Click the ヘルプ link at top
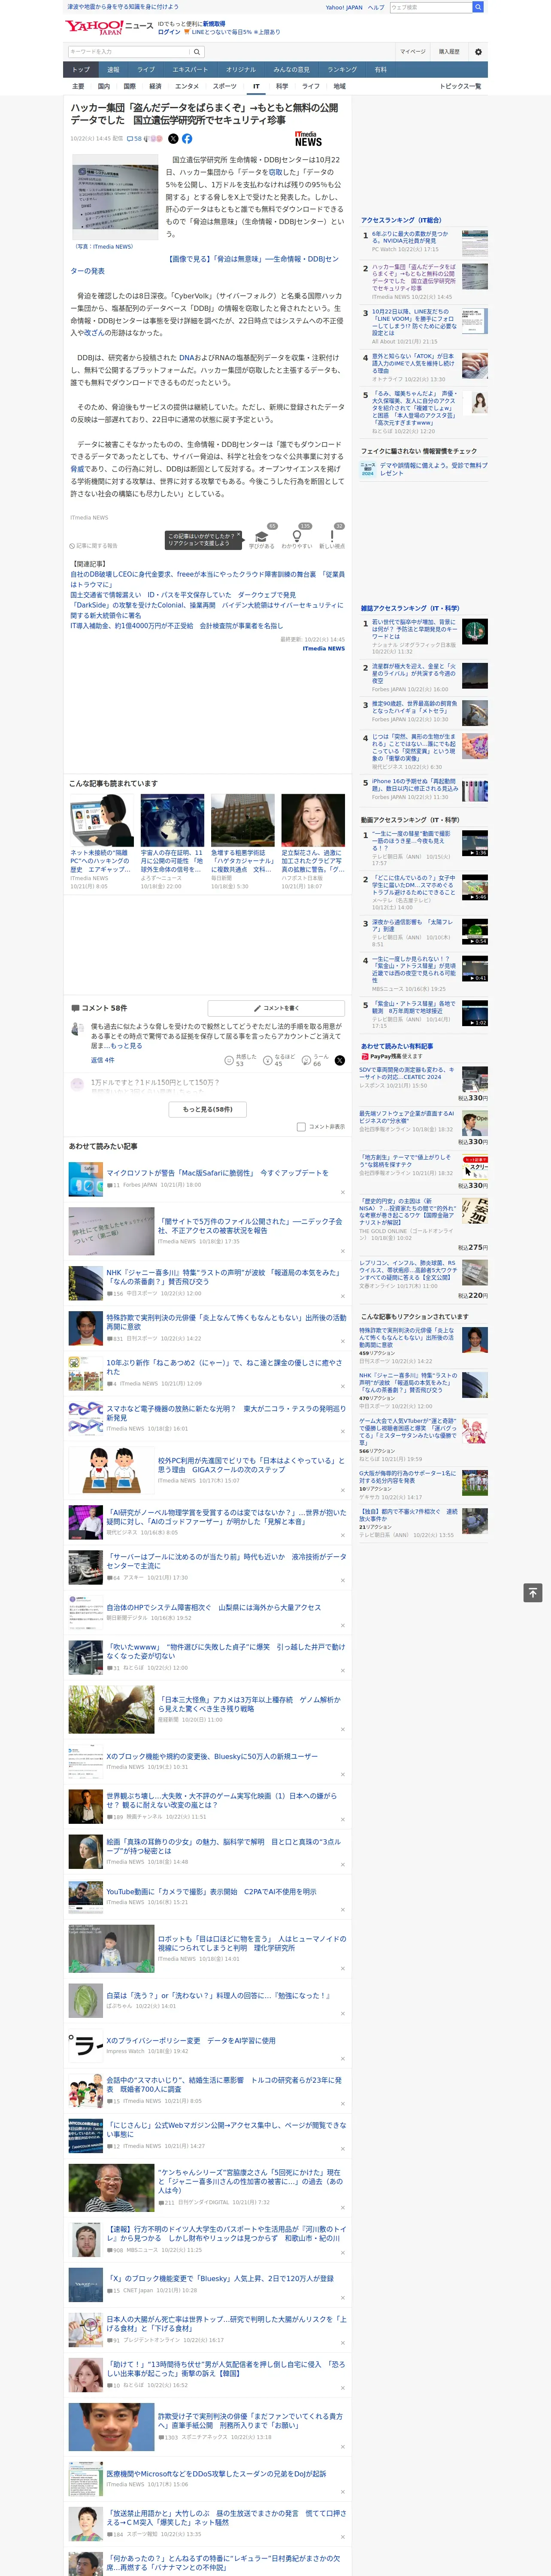551x2576 pixels. pos(376,7)
